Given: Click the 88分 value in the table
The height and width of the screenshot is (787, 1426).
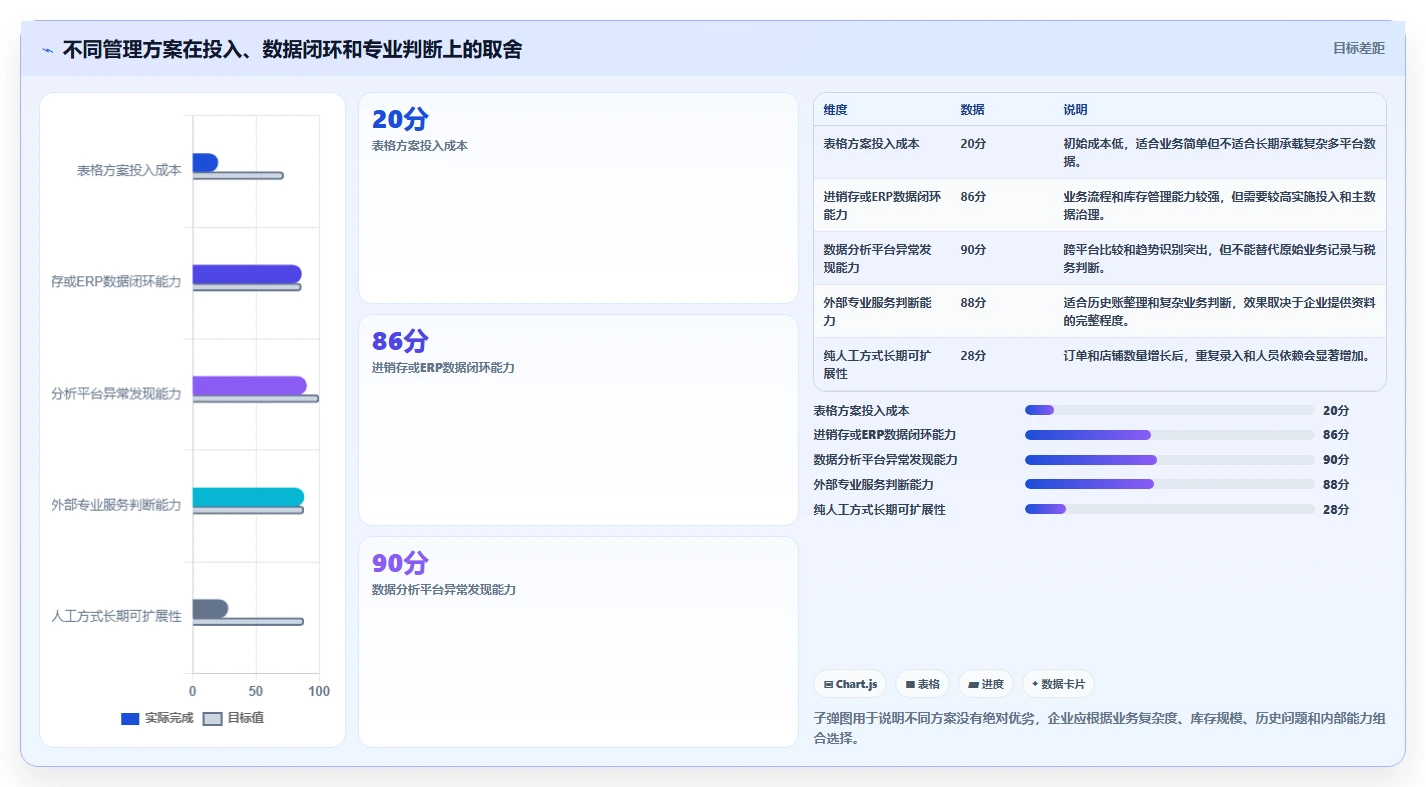Looking at the screenshot, I should point(973,303).
